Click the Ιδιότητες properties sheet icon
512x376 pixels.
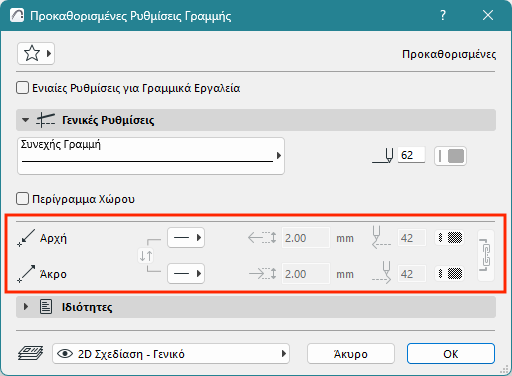click(46, 307)
